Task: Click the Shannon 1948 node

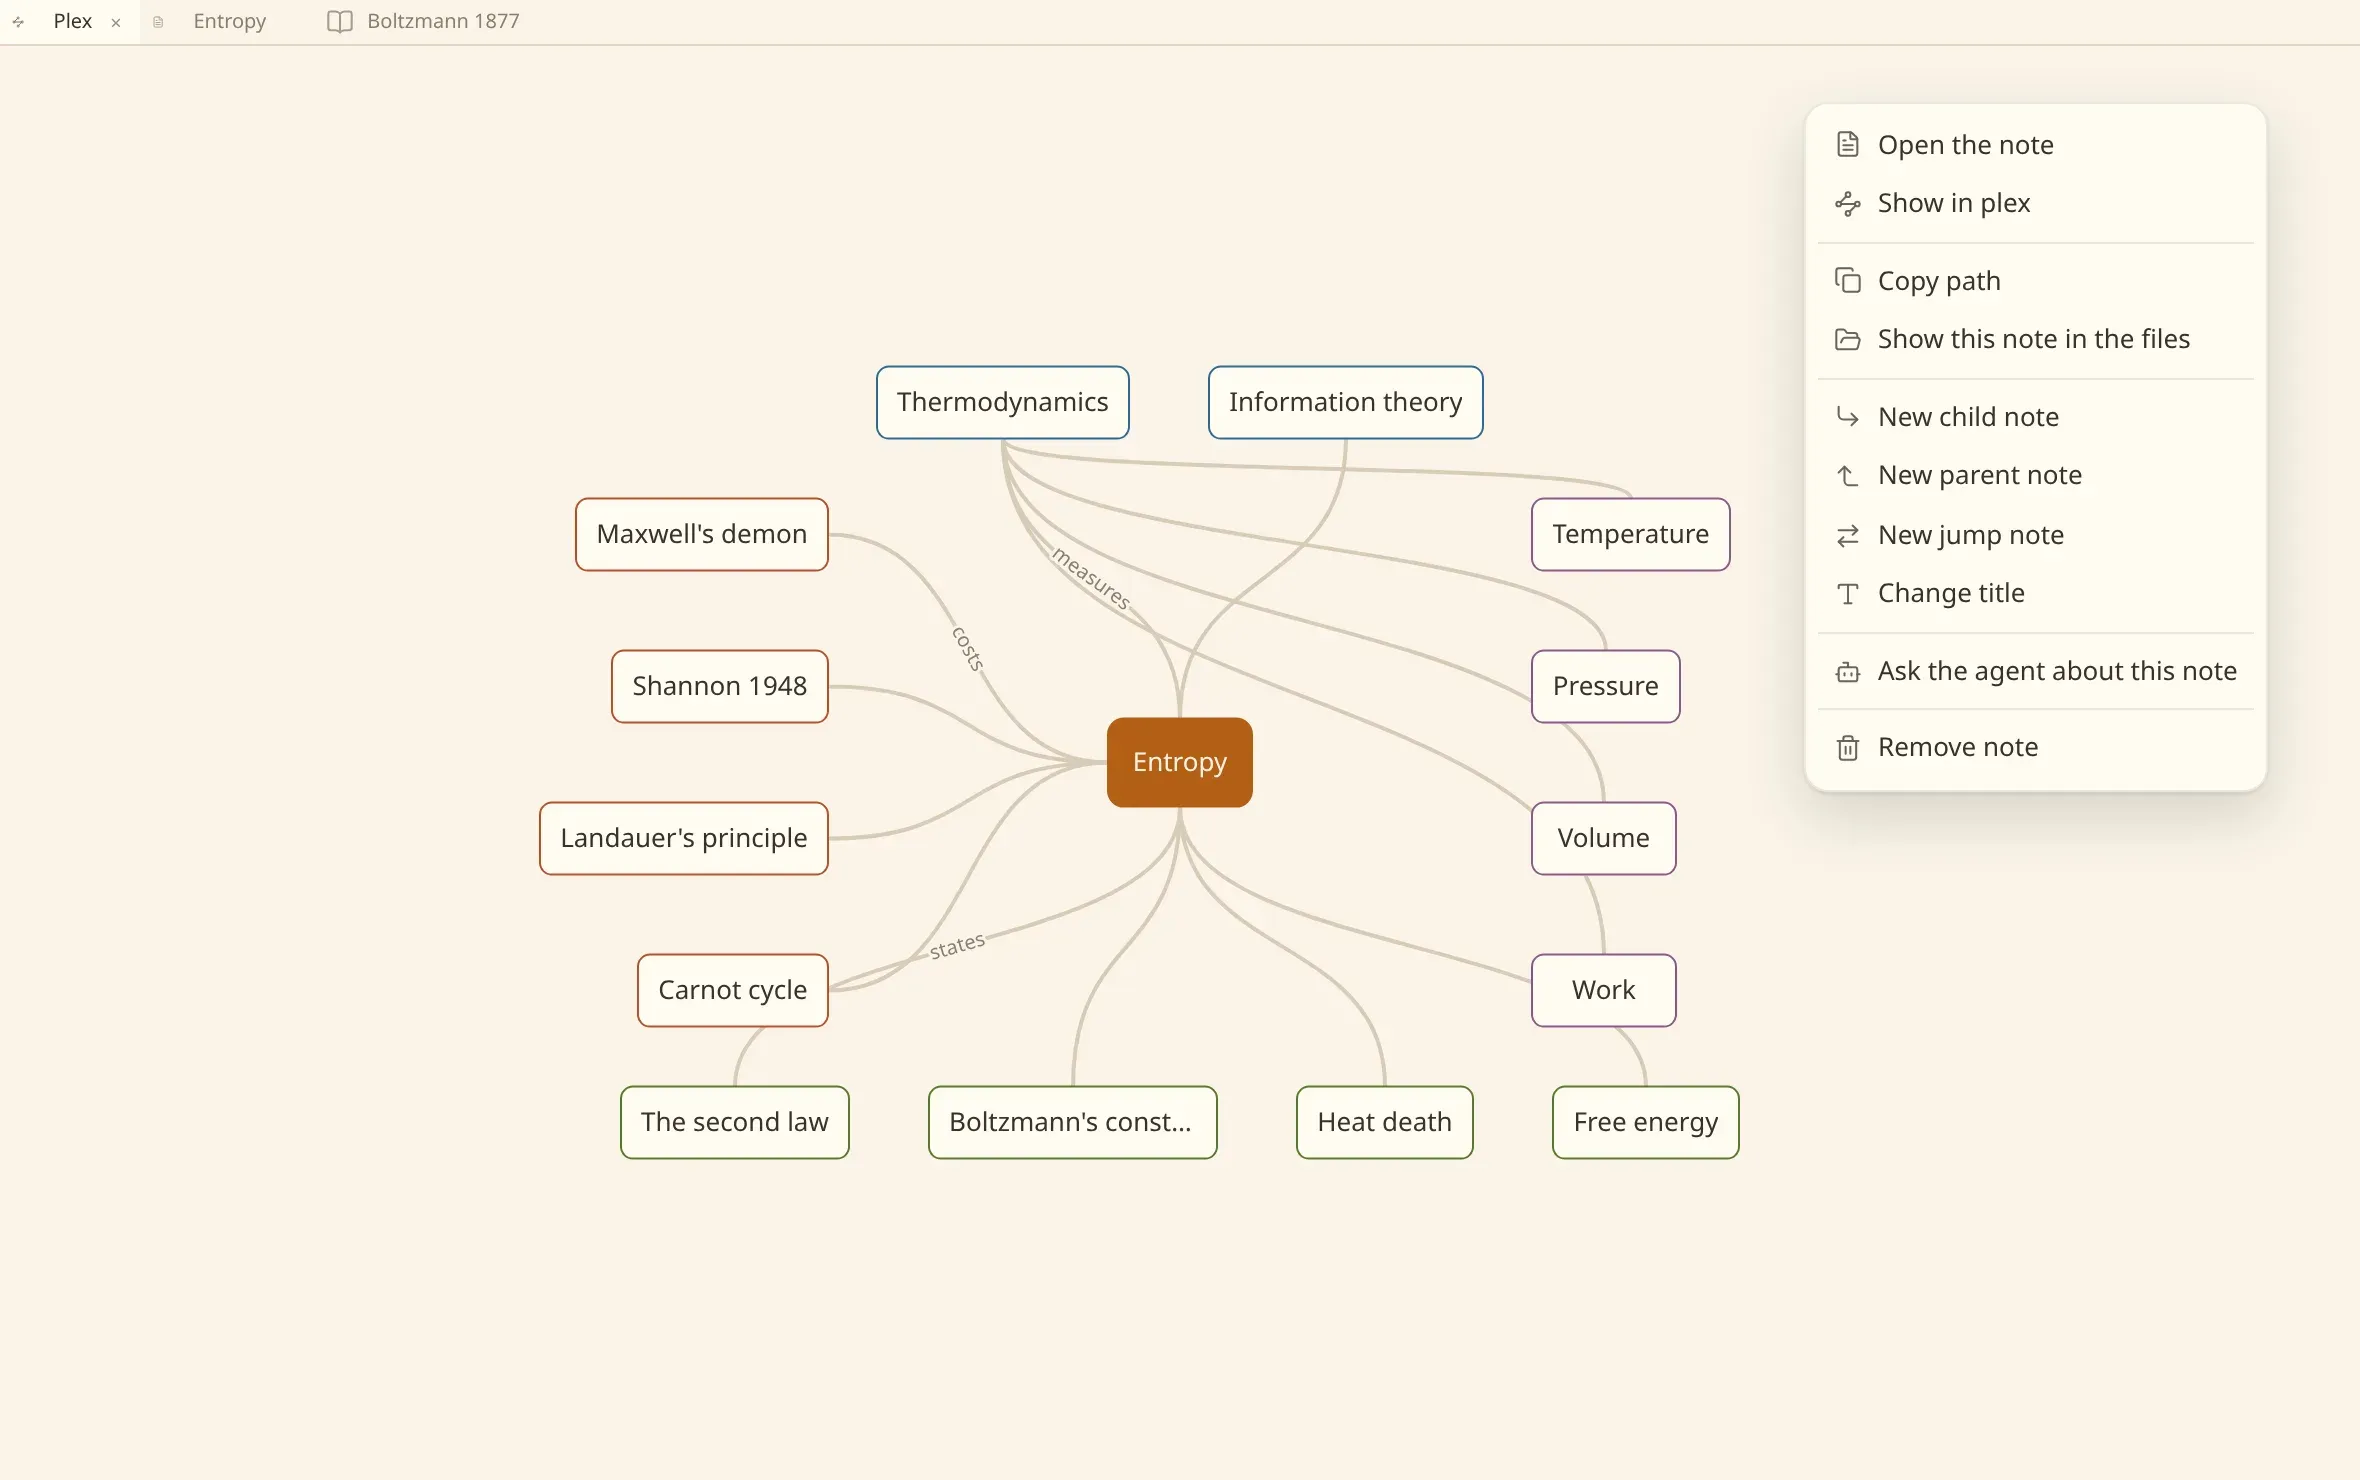Action: pyautogui.click(x=719, y=686)
